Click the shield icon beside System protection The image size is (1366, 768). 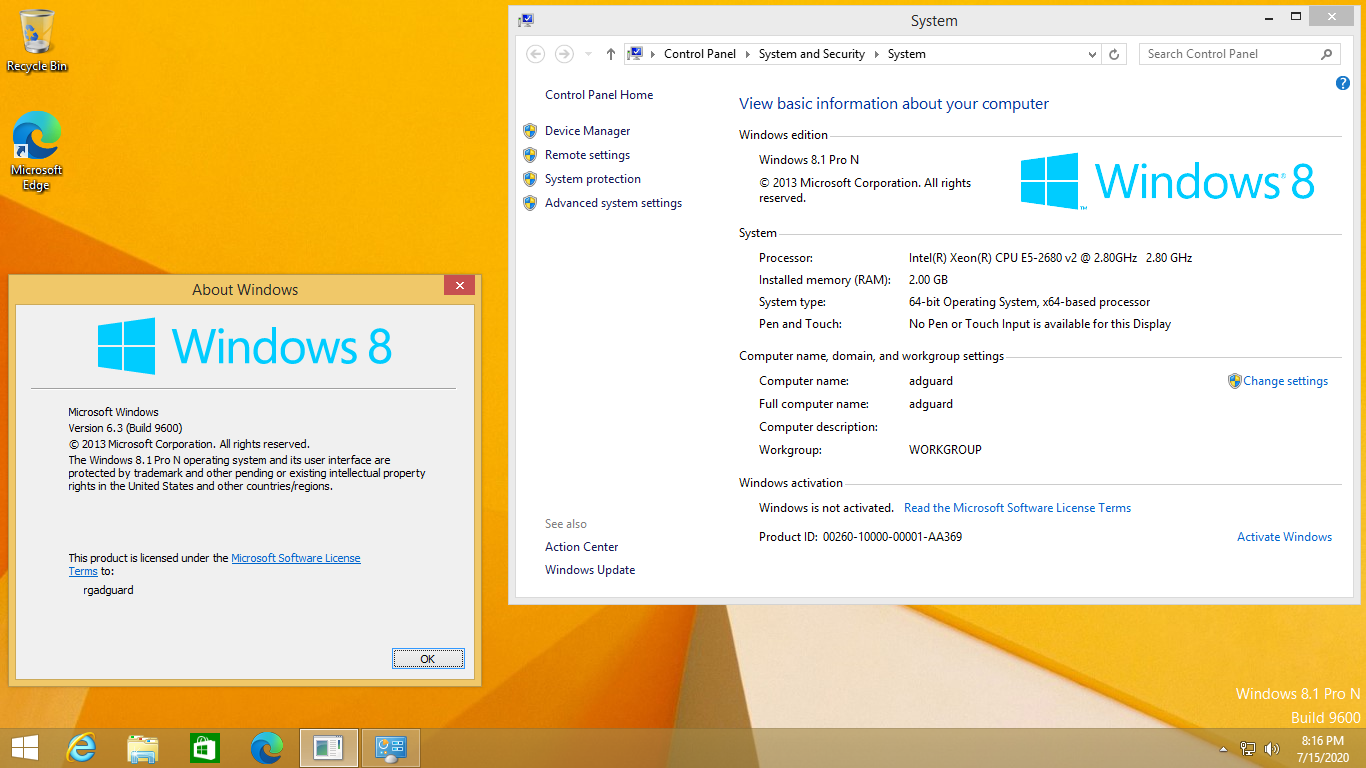[530, 179]
